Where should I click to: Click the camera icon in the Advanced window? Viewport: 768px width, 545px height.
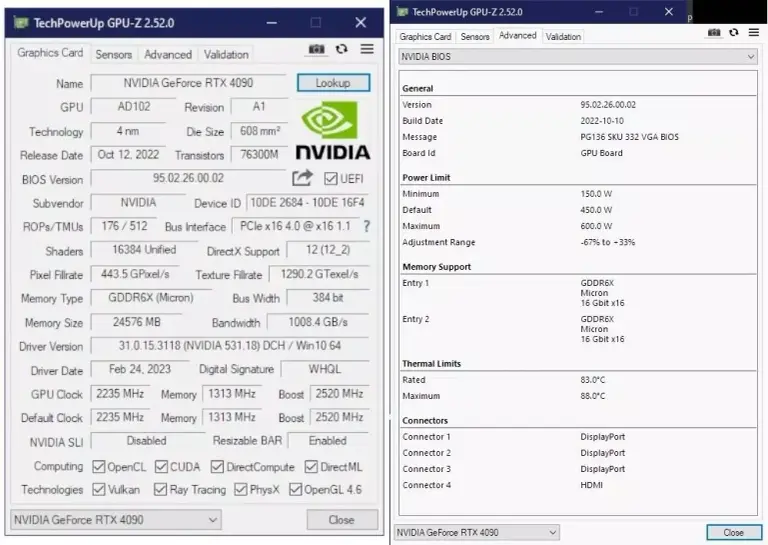click(x=714, y=32)
